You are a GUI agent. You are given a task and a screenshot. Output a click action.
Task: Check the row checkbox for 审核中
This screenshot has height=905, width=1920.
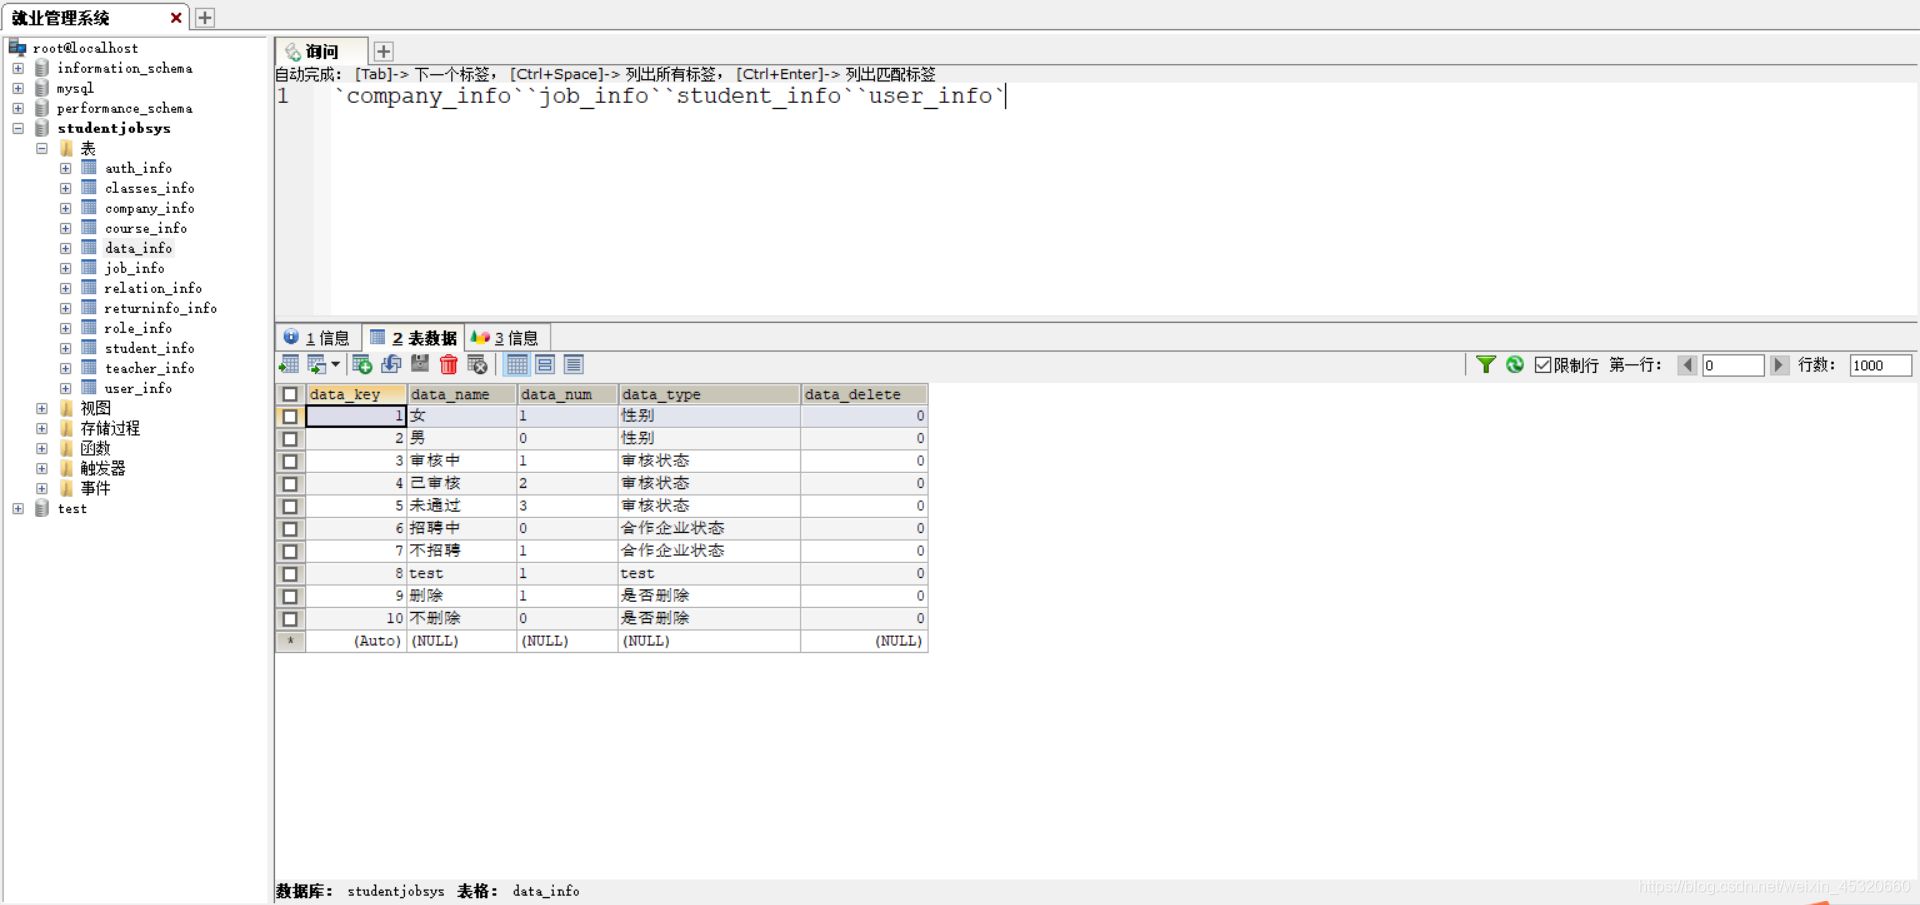pyautogui.click(x=290, y=461)
